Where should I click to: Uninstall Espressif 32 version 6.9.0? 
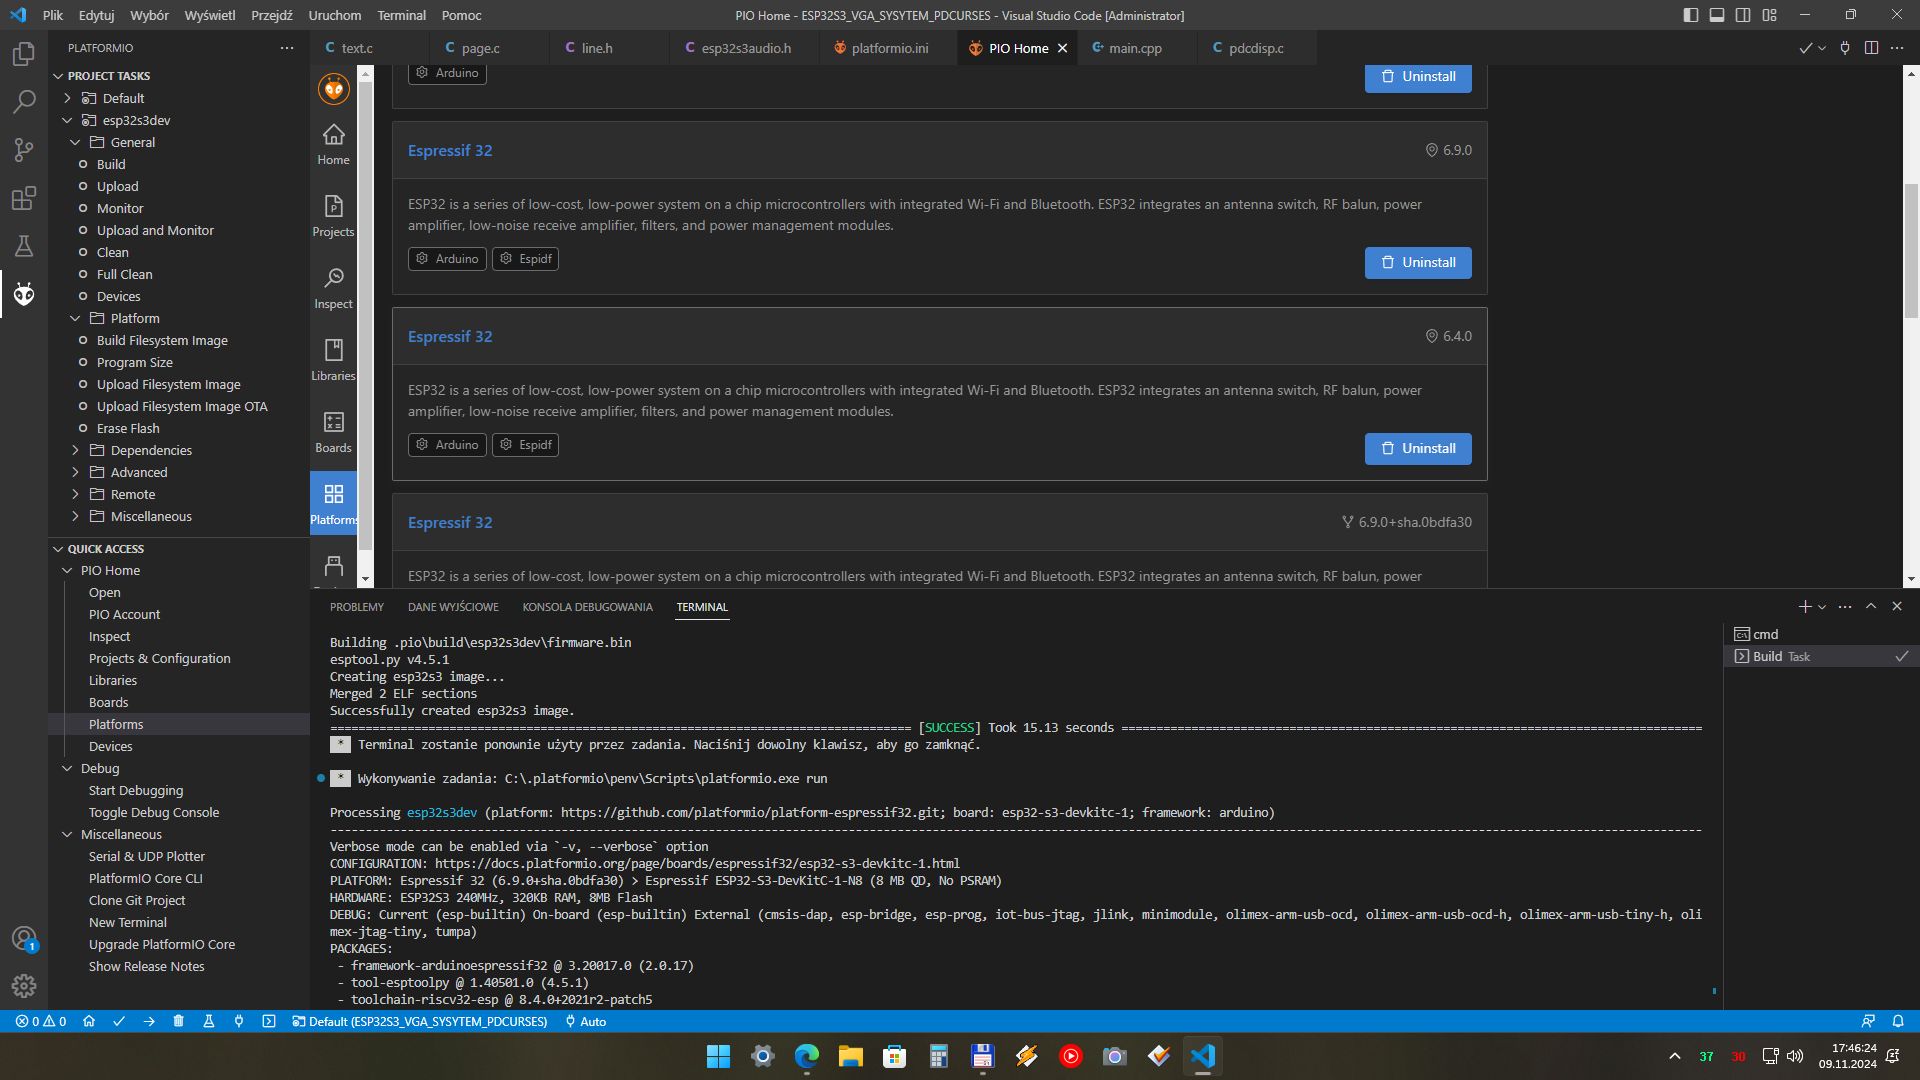coord(1417,262)
